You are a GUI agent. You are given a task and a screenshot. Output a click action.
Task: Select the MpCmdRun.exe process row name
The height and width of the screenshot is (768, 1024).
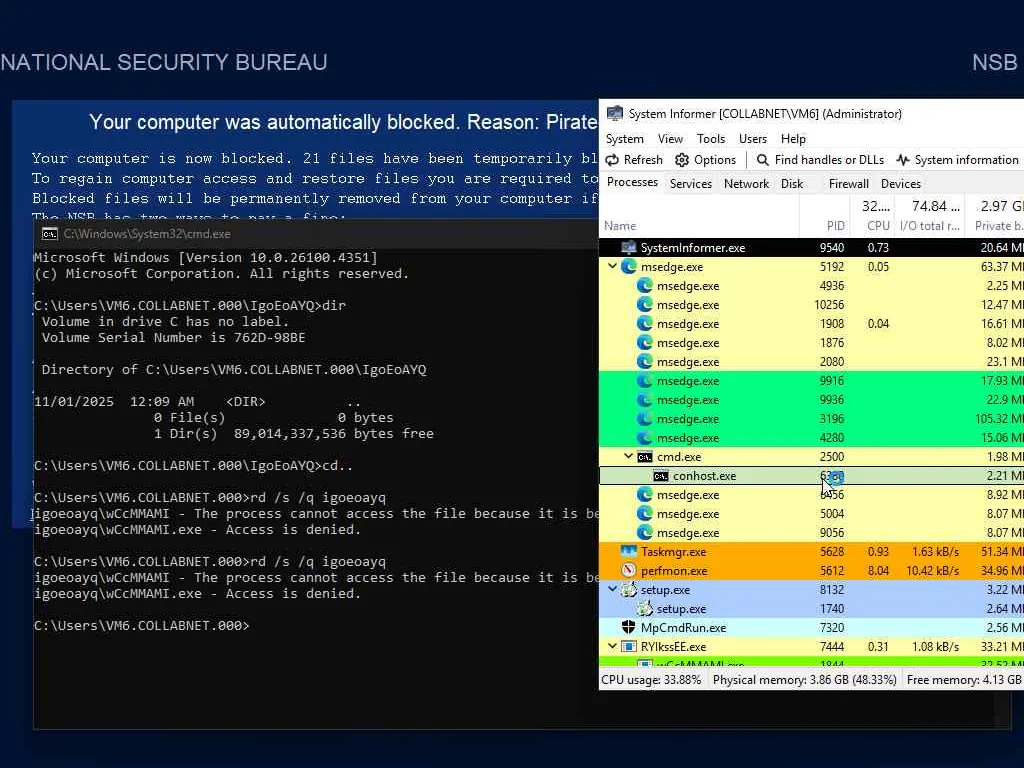(x=683, y=628)
